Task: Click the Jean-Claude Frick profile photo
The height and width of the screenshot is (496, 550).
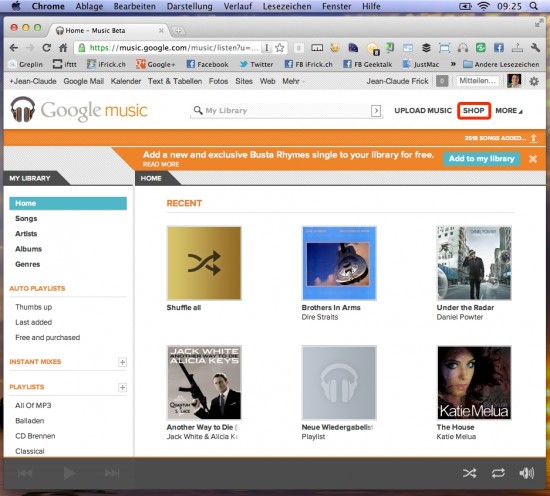Action: [514, 81]
